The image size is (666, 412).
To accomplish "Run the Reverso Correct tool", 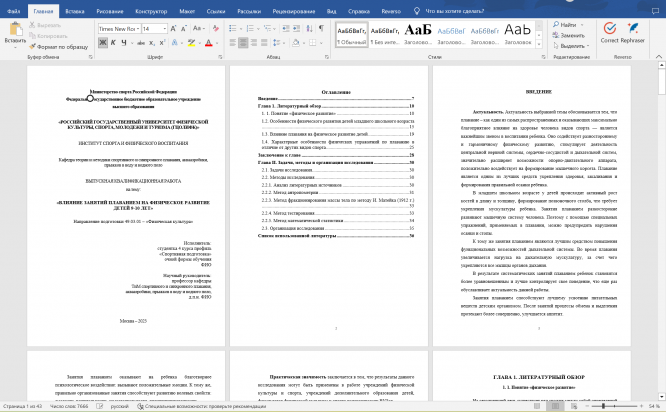I will pyautogui.click(x=610, y=33).
